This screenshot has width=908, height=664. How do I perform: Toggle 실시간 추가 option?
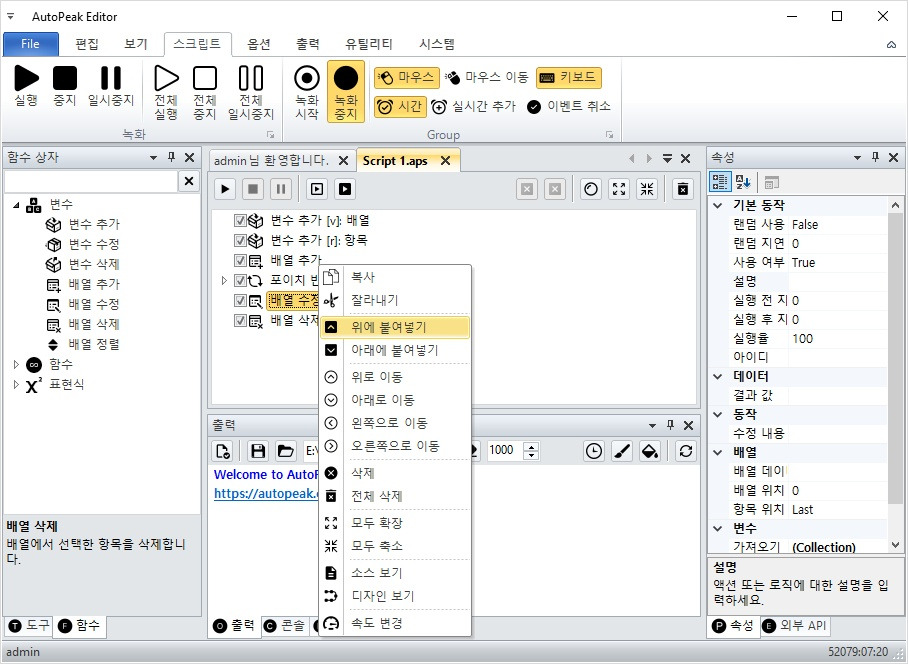[473, 107]
